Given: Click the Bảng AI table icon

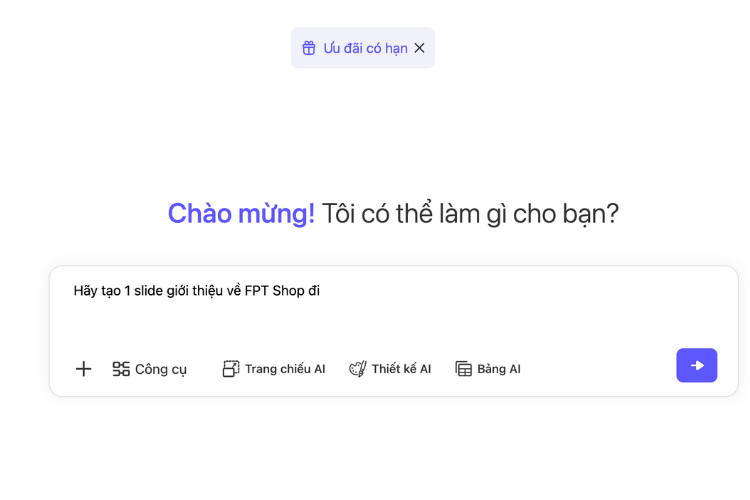Looking at the screenshot, I should coord(463,369).
